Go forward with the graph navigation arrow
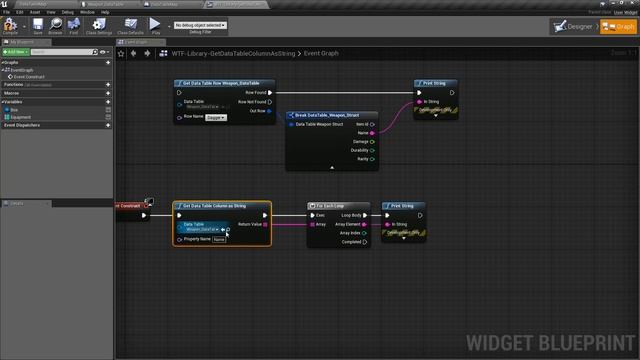 click(x=147, y=53)
